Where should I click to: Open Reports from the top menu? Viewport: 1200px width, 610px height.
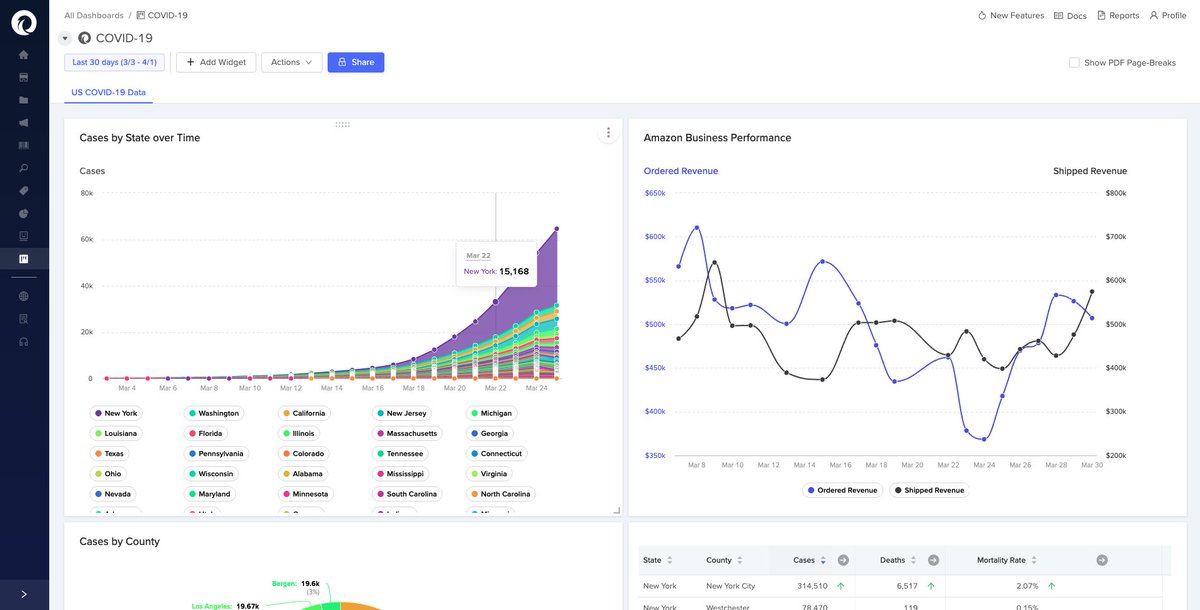(x=1117, y=14)
